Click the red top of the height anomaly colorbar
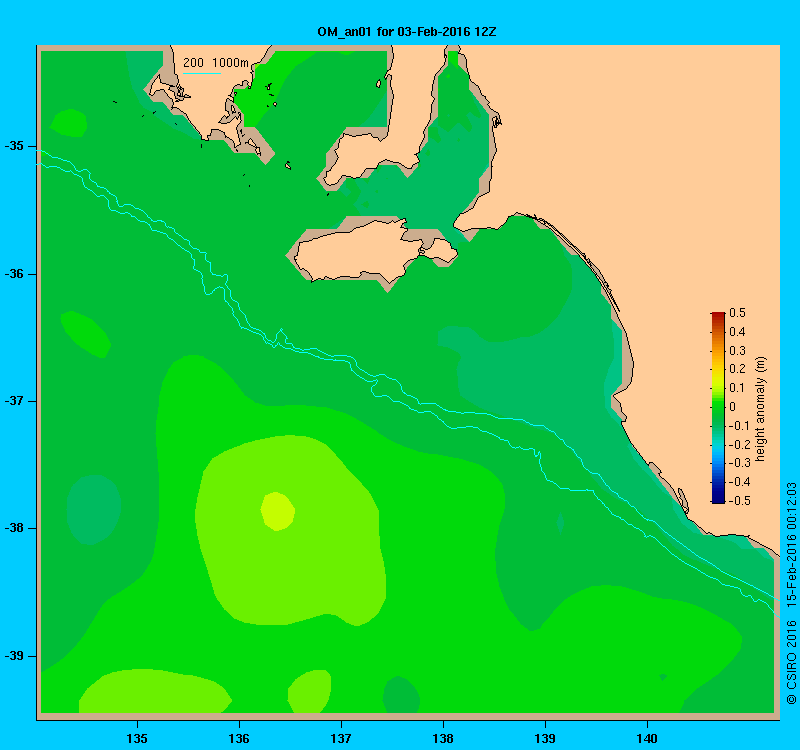This screenshot has height=750, width=800. tap(718, 316)
